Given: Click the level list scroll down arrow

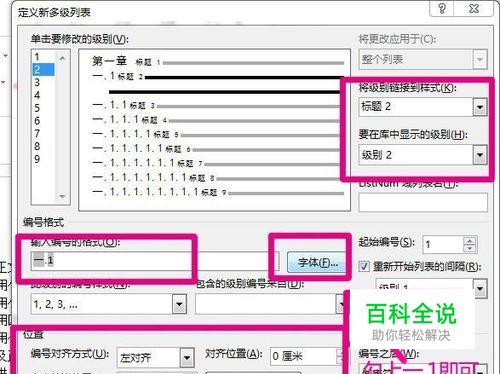Looking at the screenshot, I should coord(62,196).
